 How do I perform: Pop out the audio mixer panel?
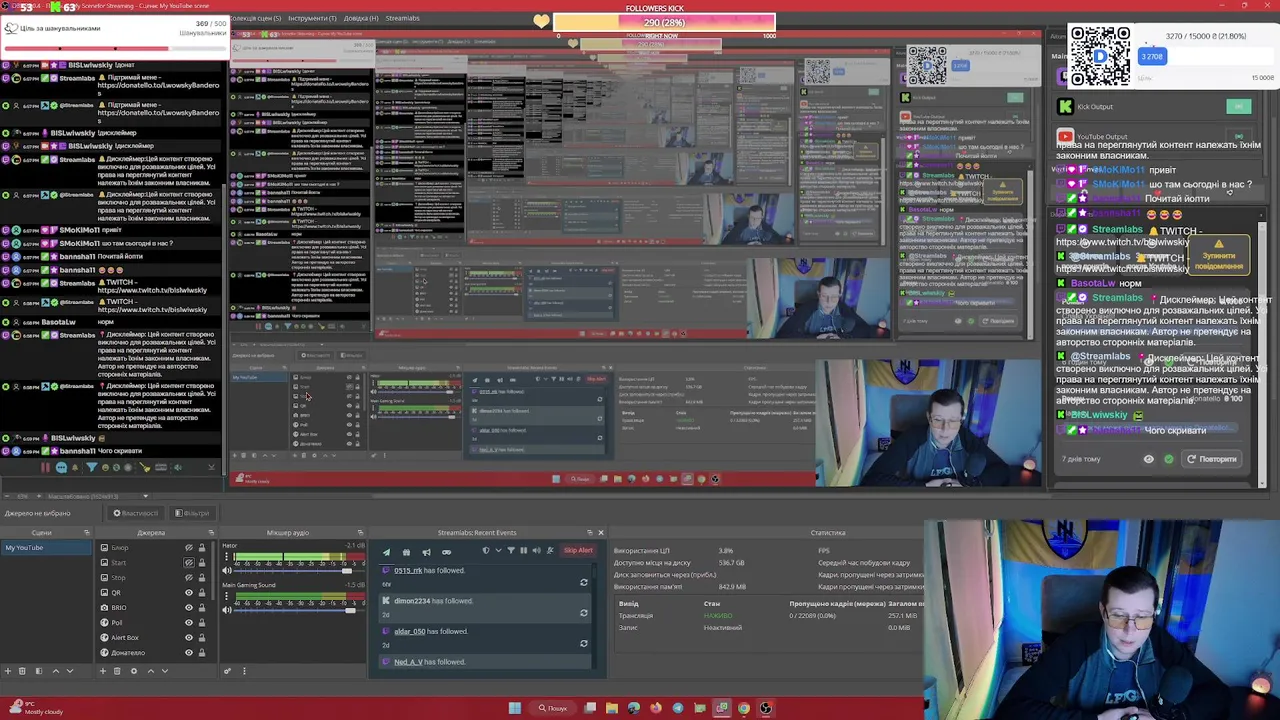point(360,533)
